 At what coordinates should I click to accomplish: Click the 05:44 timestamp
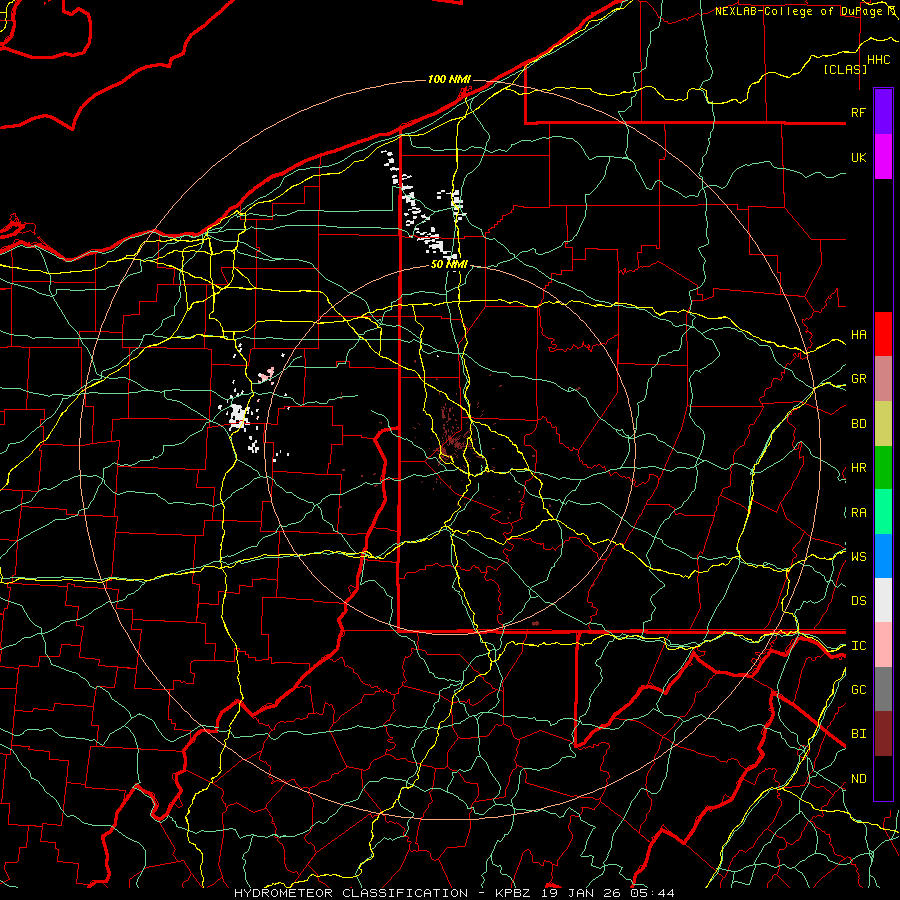click(x=652, y=893)
